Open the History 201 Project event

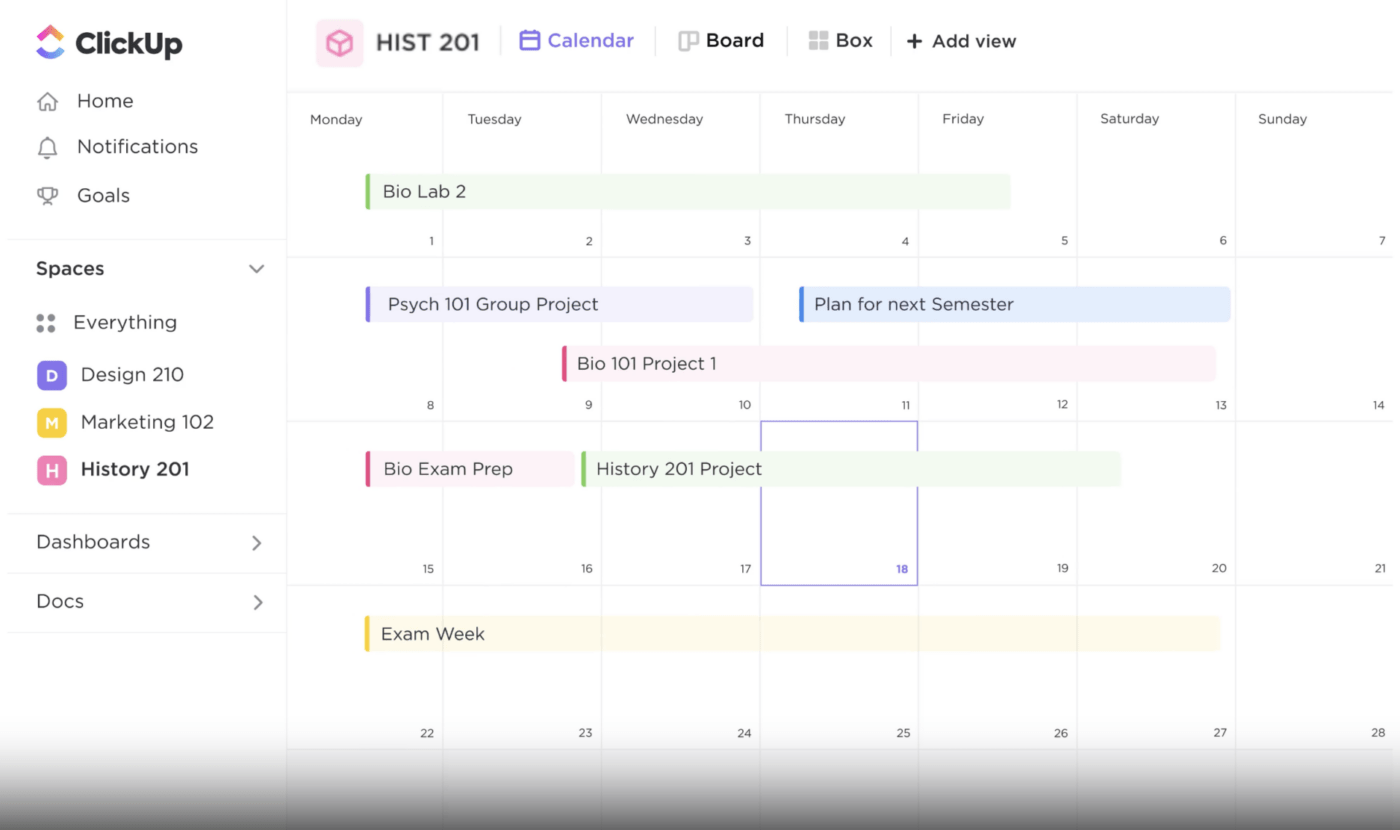(851, 469)
